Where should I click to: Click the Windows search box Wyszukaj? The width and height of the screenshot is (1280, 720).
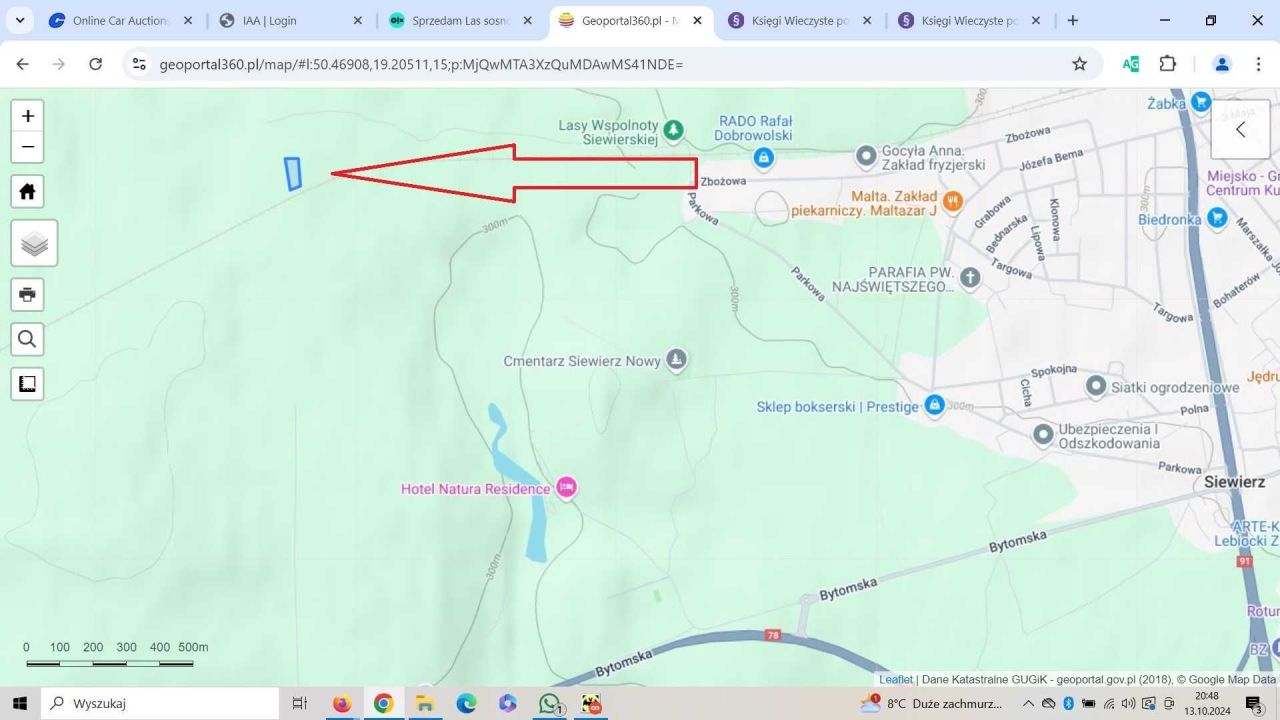pos(160,703)
